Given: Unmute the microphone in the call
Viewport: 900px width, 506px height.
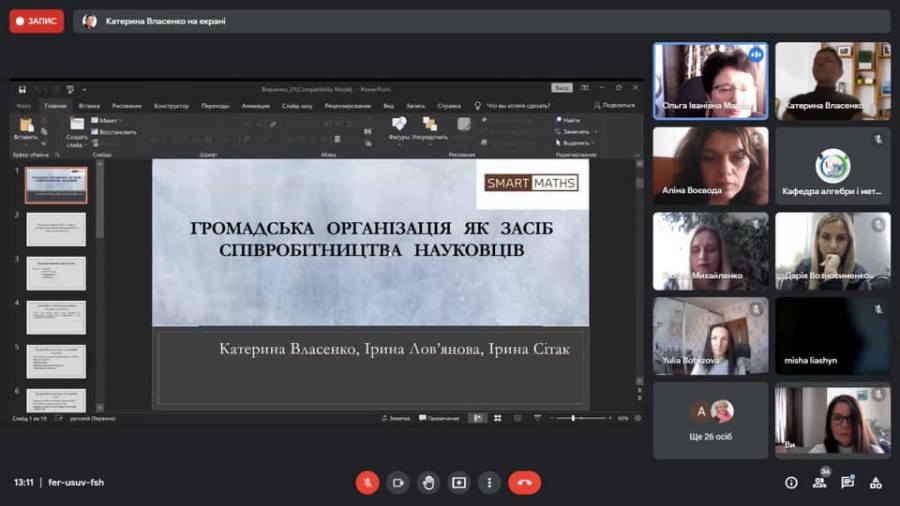Looking at the screenshot, I should point(367,482).
